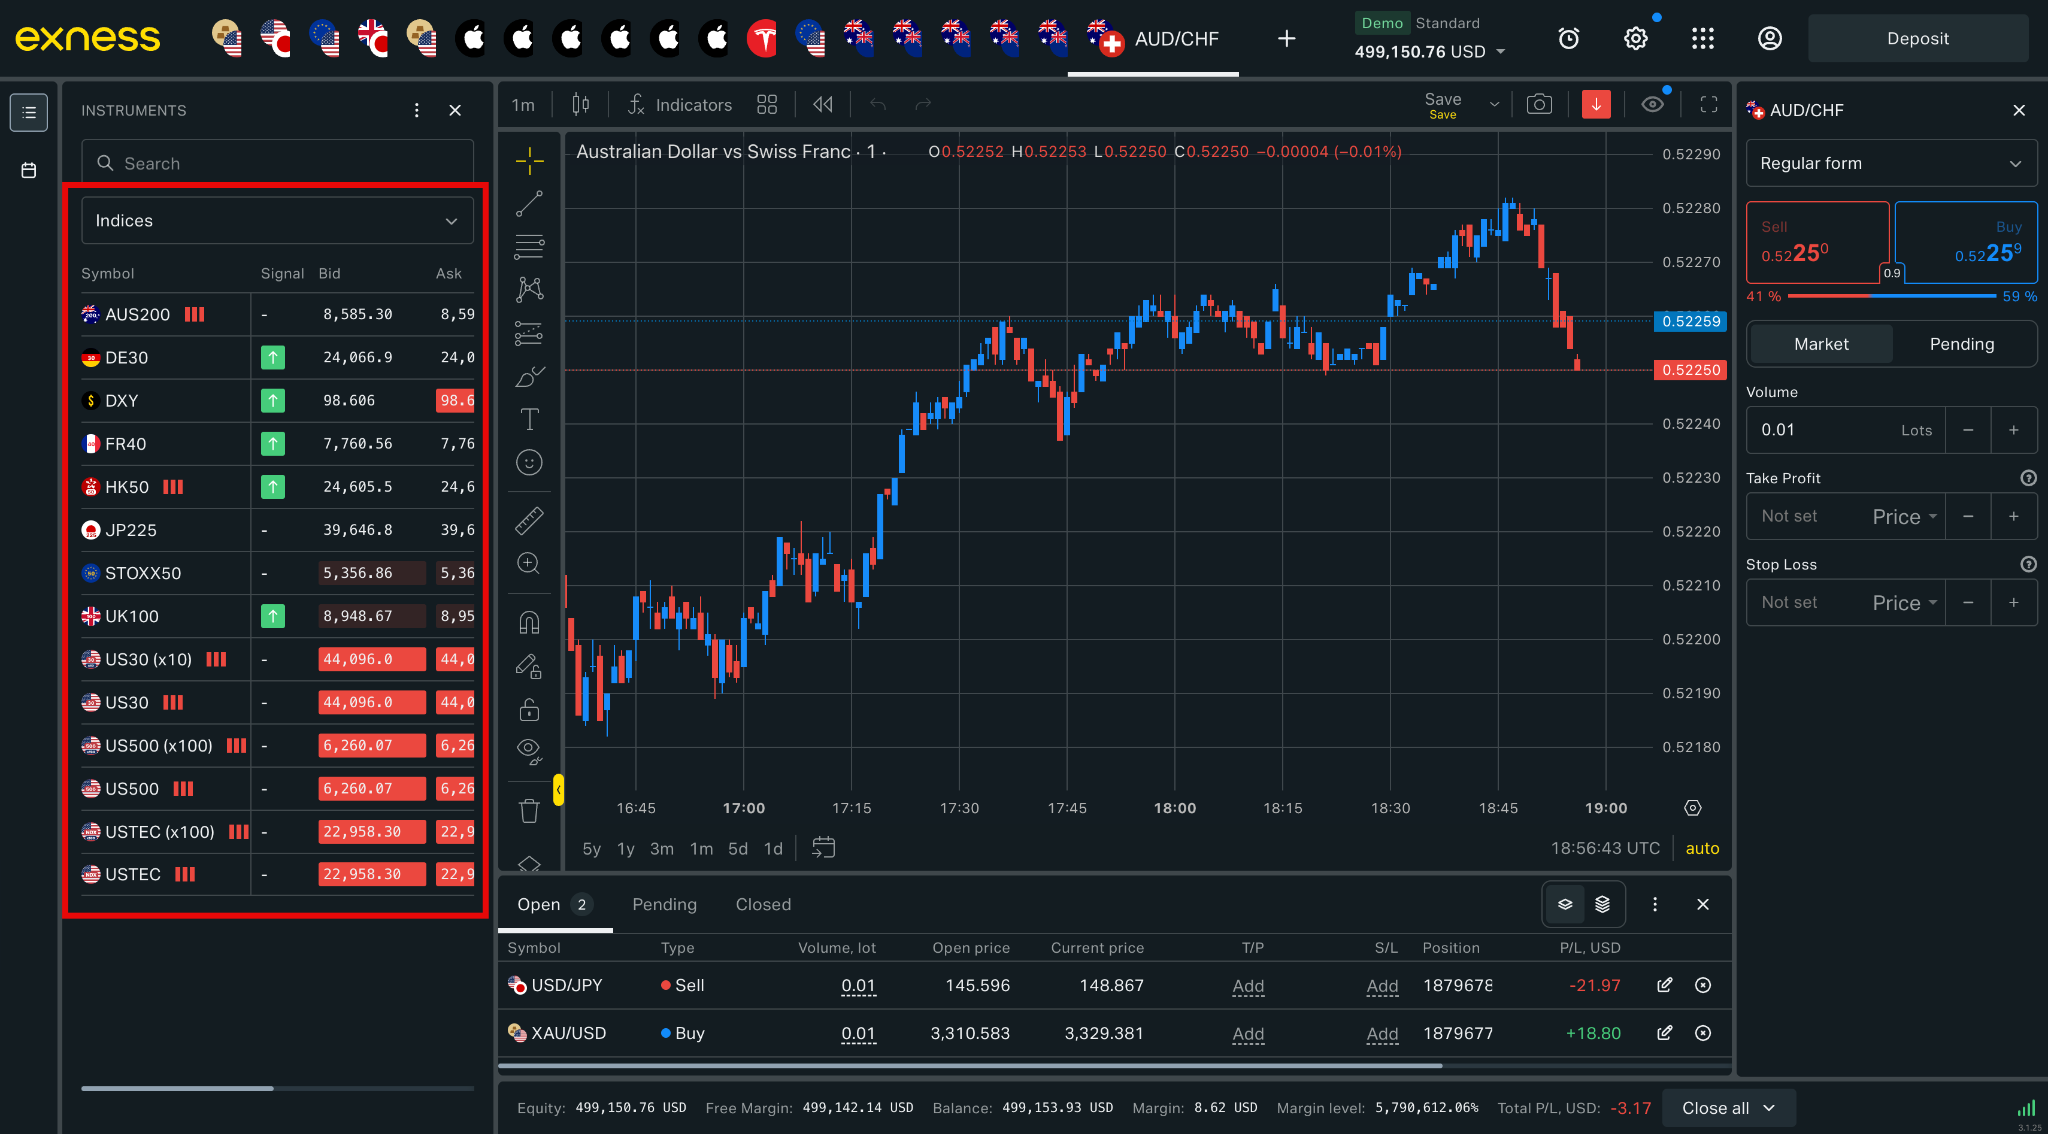The image size is (2048, 1134).
Task: Show Take Profit help tooltip icon
Action: pos(2028,478)
